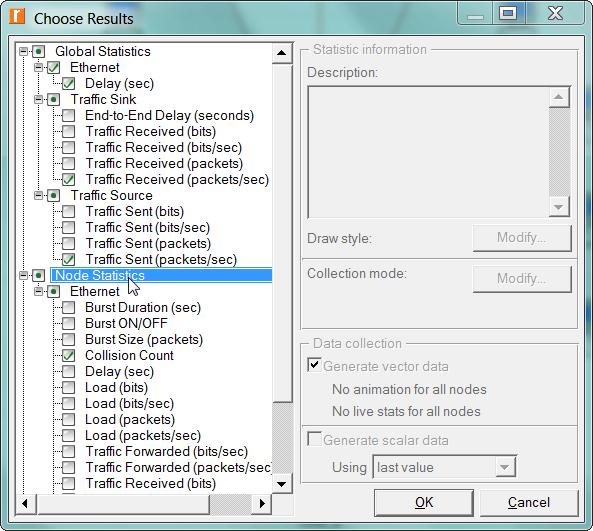The image size is (593, 531).
Task: Check the Burst ON/OFF checkbox
Action: click(x=68, y=323)
